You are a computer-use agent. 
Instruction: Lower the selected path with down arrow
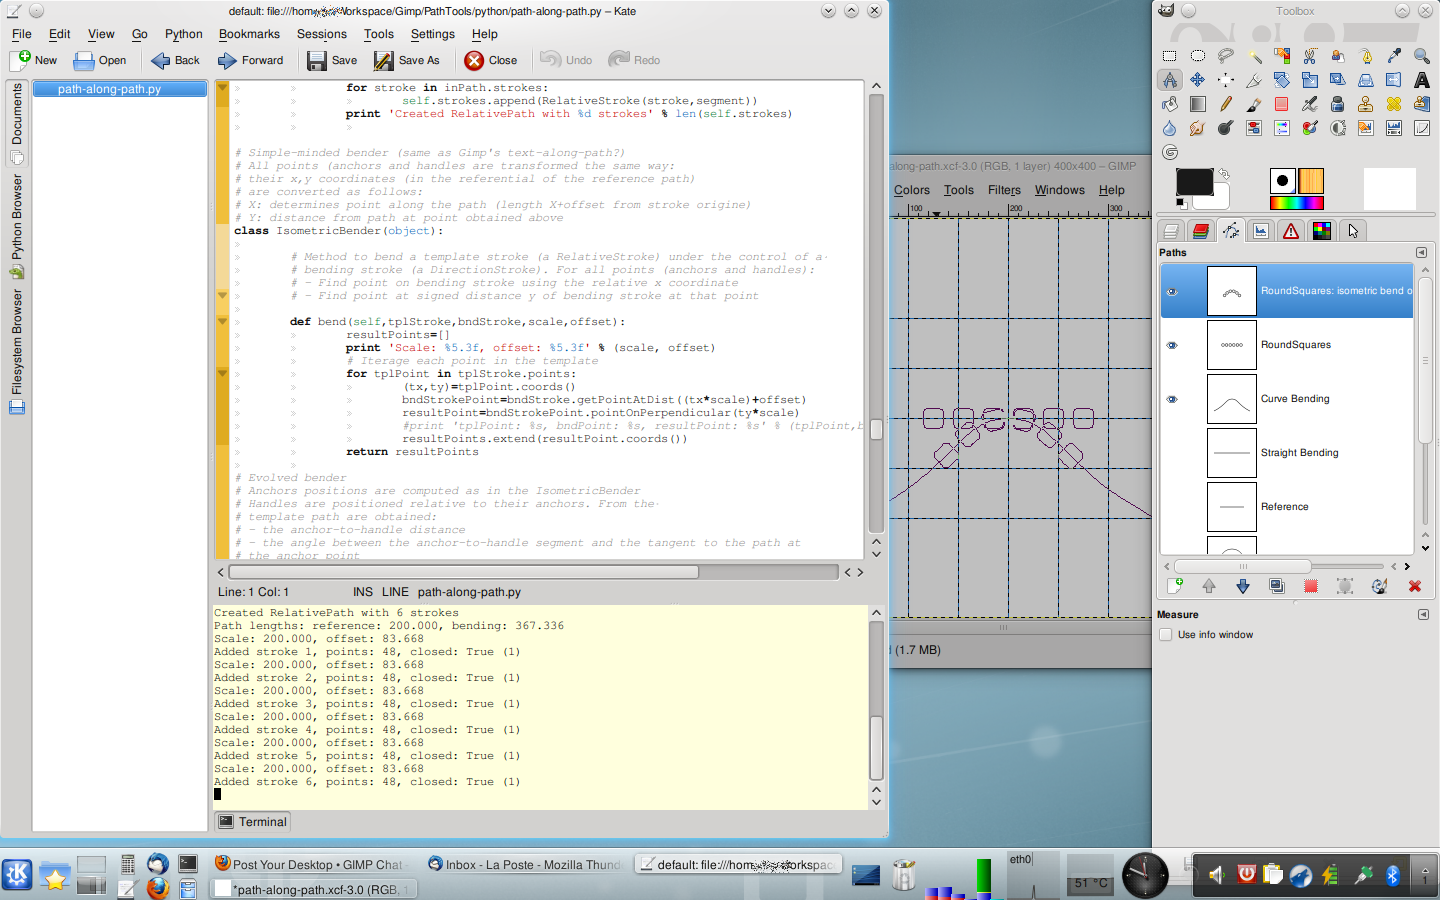point(1243,587)
